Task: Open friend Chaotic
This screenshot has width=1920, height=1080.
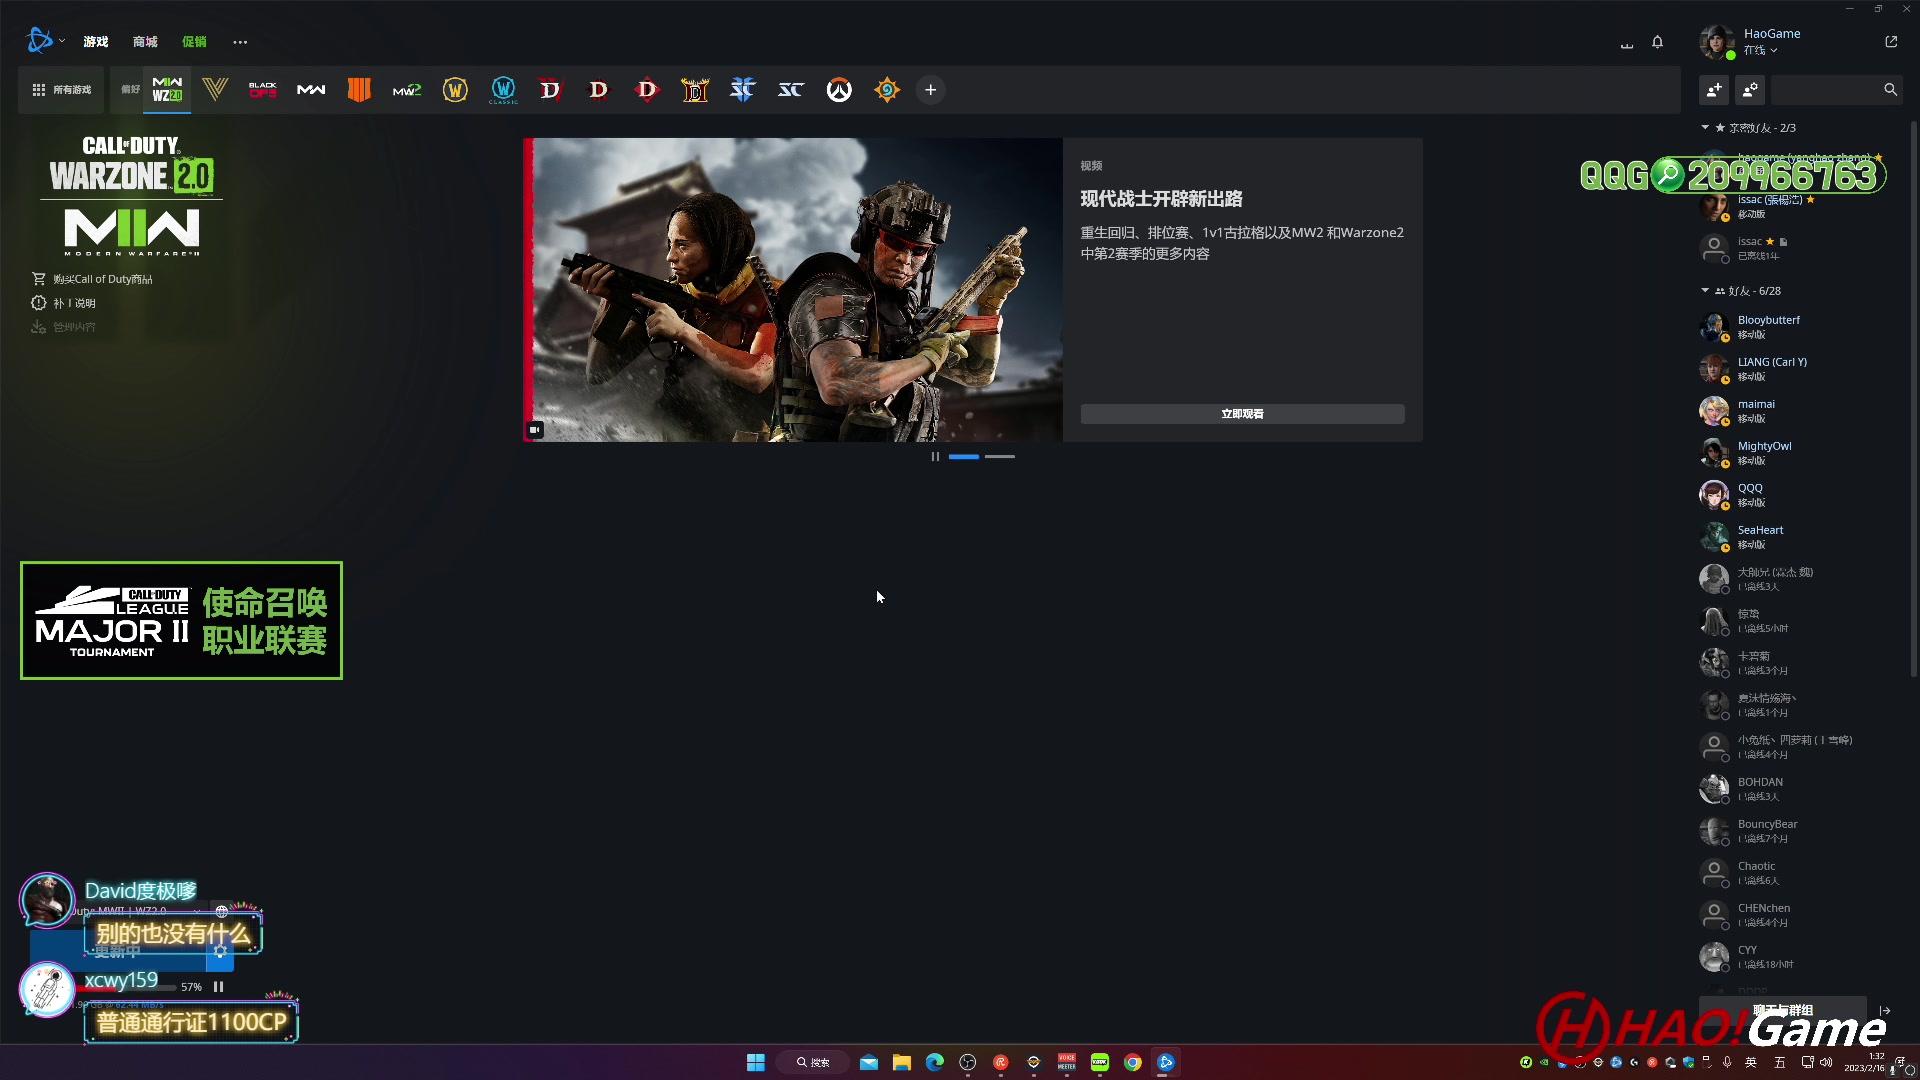Action: point(1800,873)
